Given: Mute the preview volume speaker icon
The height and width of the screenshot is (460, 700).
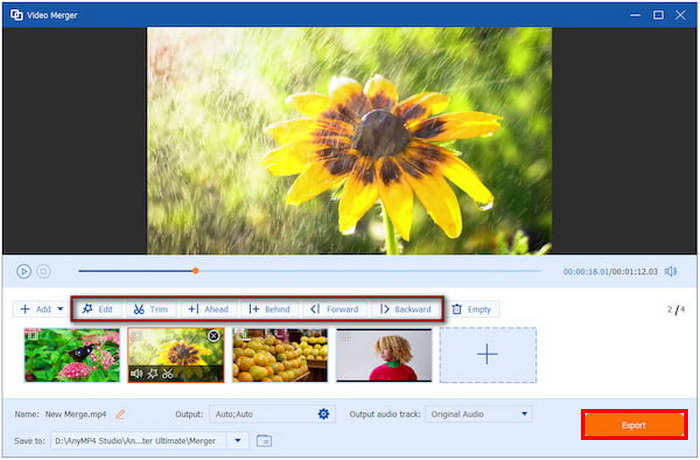Looking at the screenshot, I should (671, 271).
